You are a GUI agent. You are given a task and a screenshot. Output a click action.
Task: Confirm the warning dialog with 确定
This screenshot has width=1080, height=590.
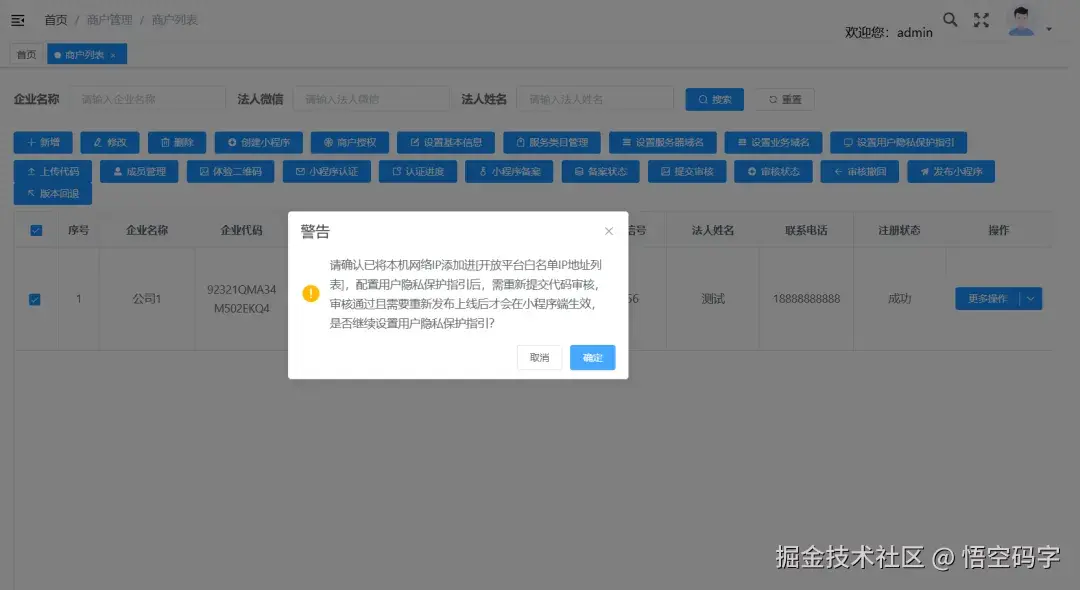pyautogui.click(x=592, y=357)
